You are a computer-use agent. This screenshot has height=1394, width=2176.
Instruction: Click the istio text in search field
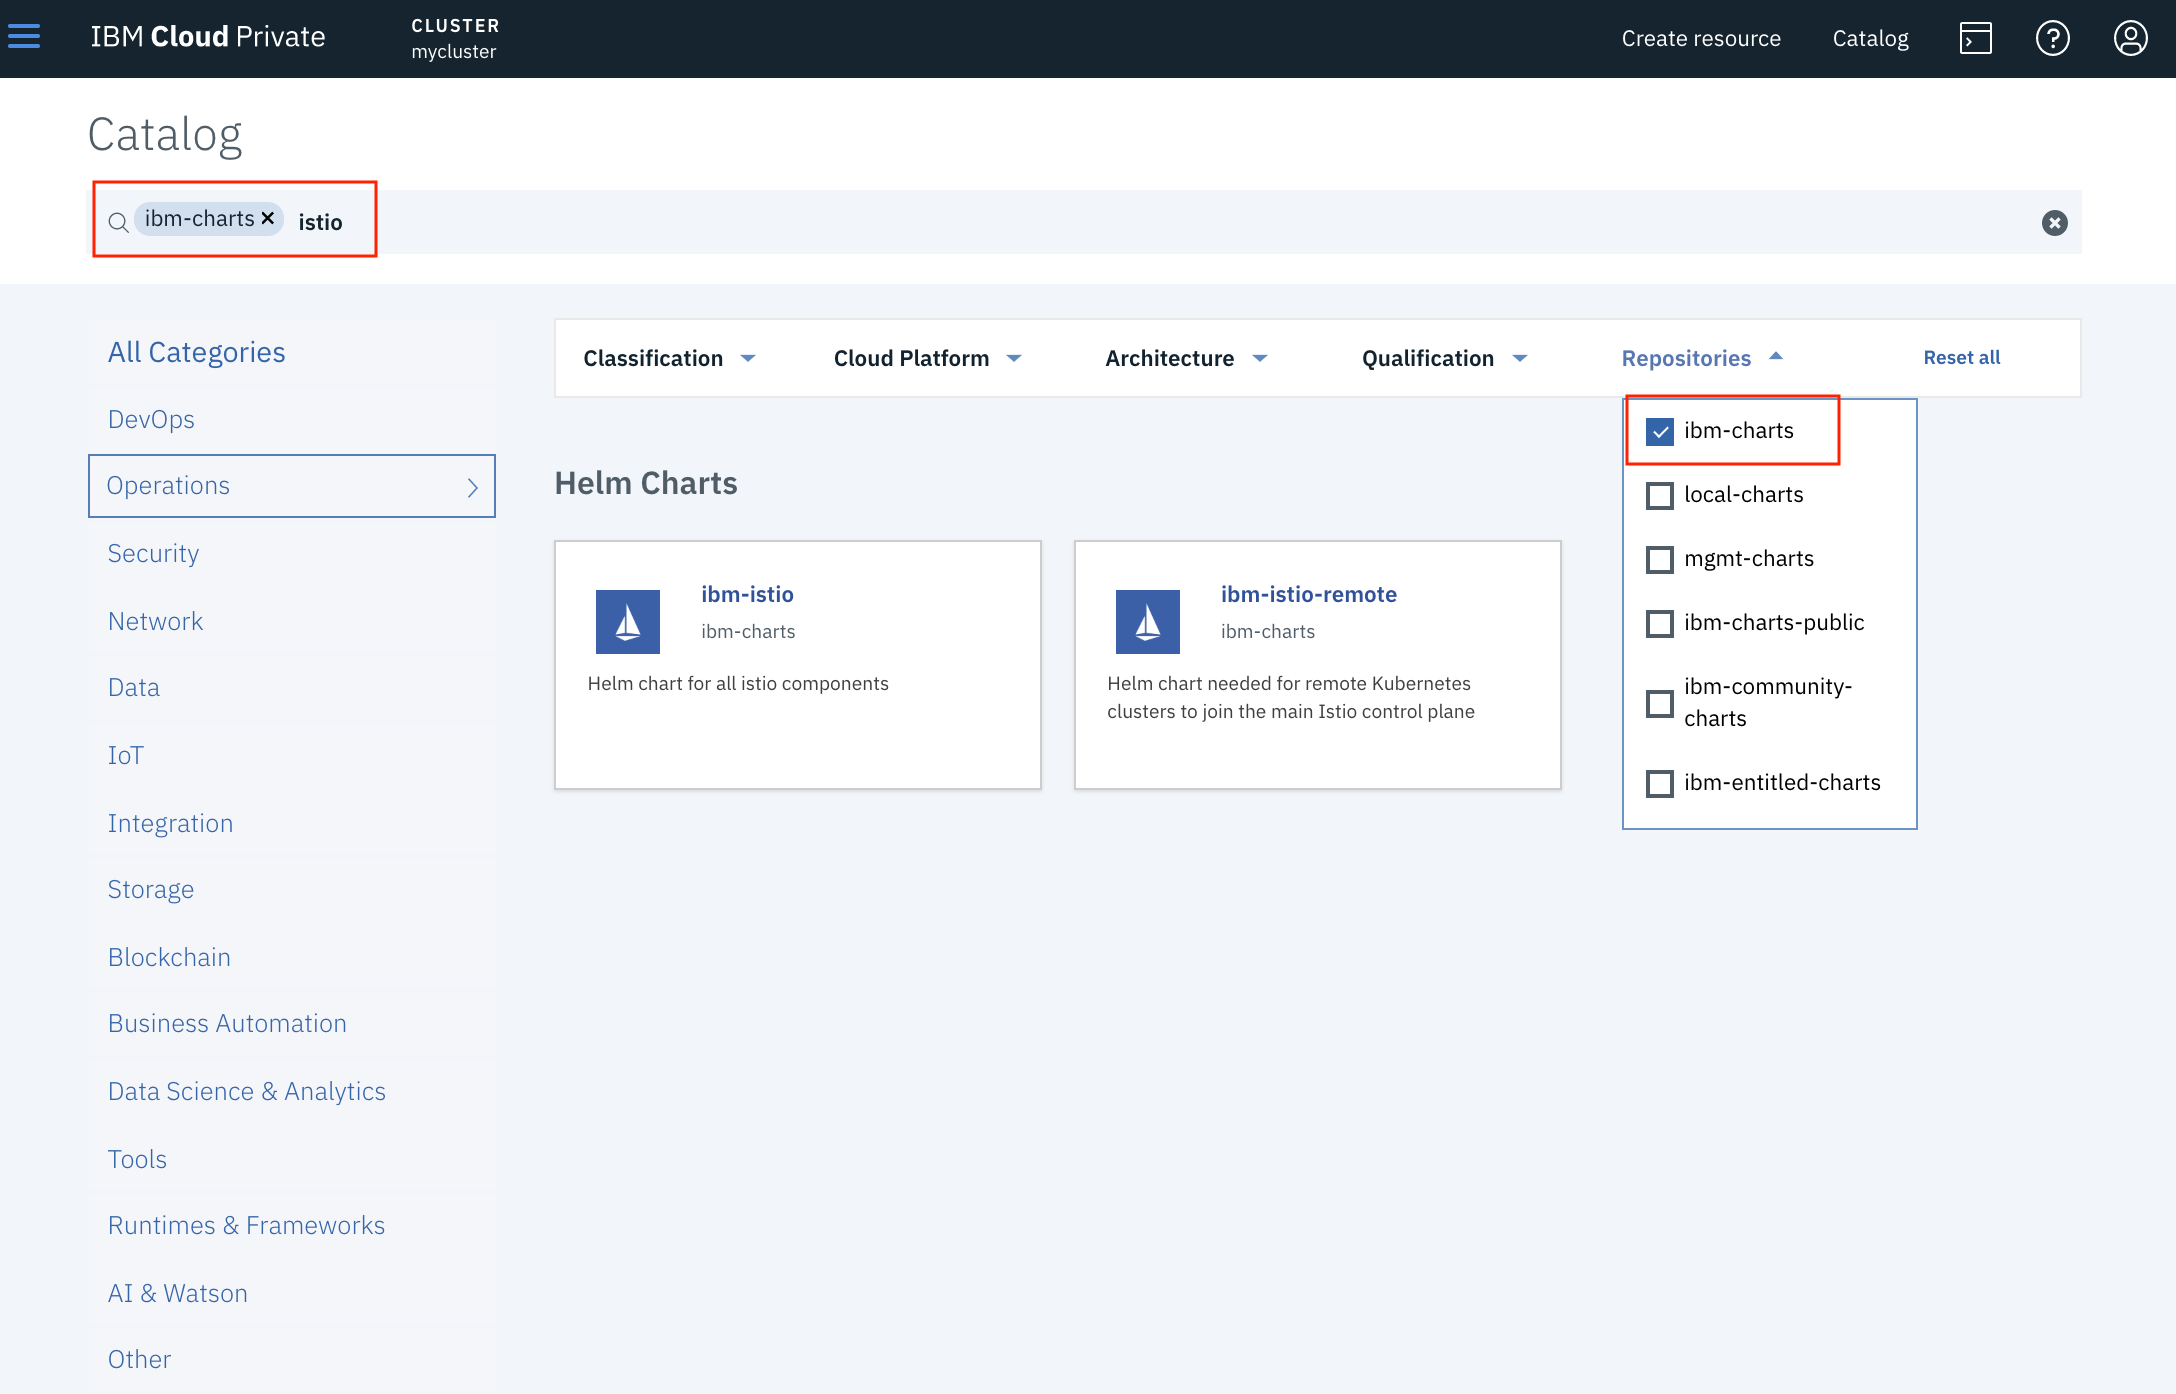pos(320,222)
